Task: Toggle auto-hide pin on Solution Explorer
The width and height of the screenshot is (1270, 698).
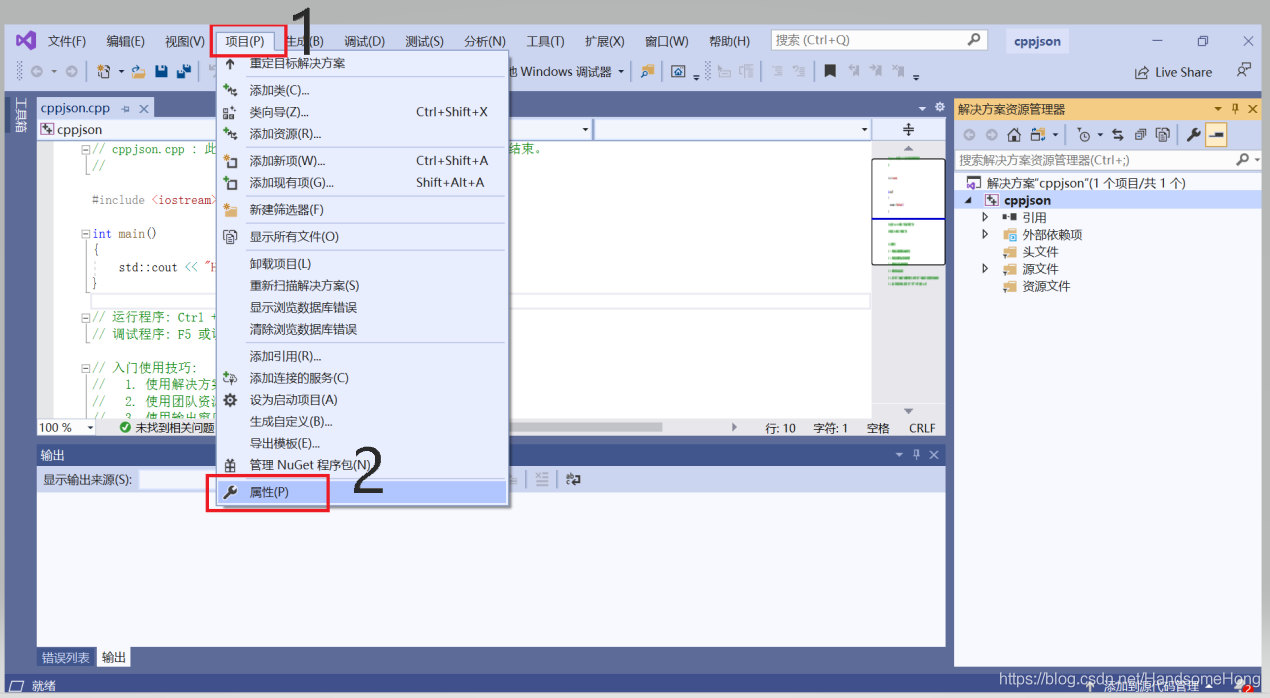Action: point(1235,109)
